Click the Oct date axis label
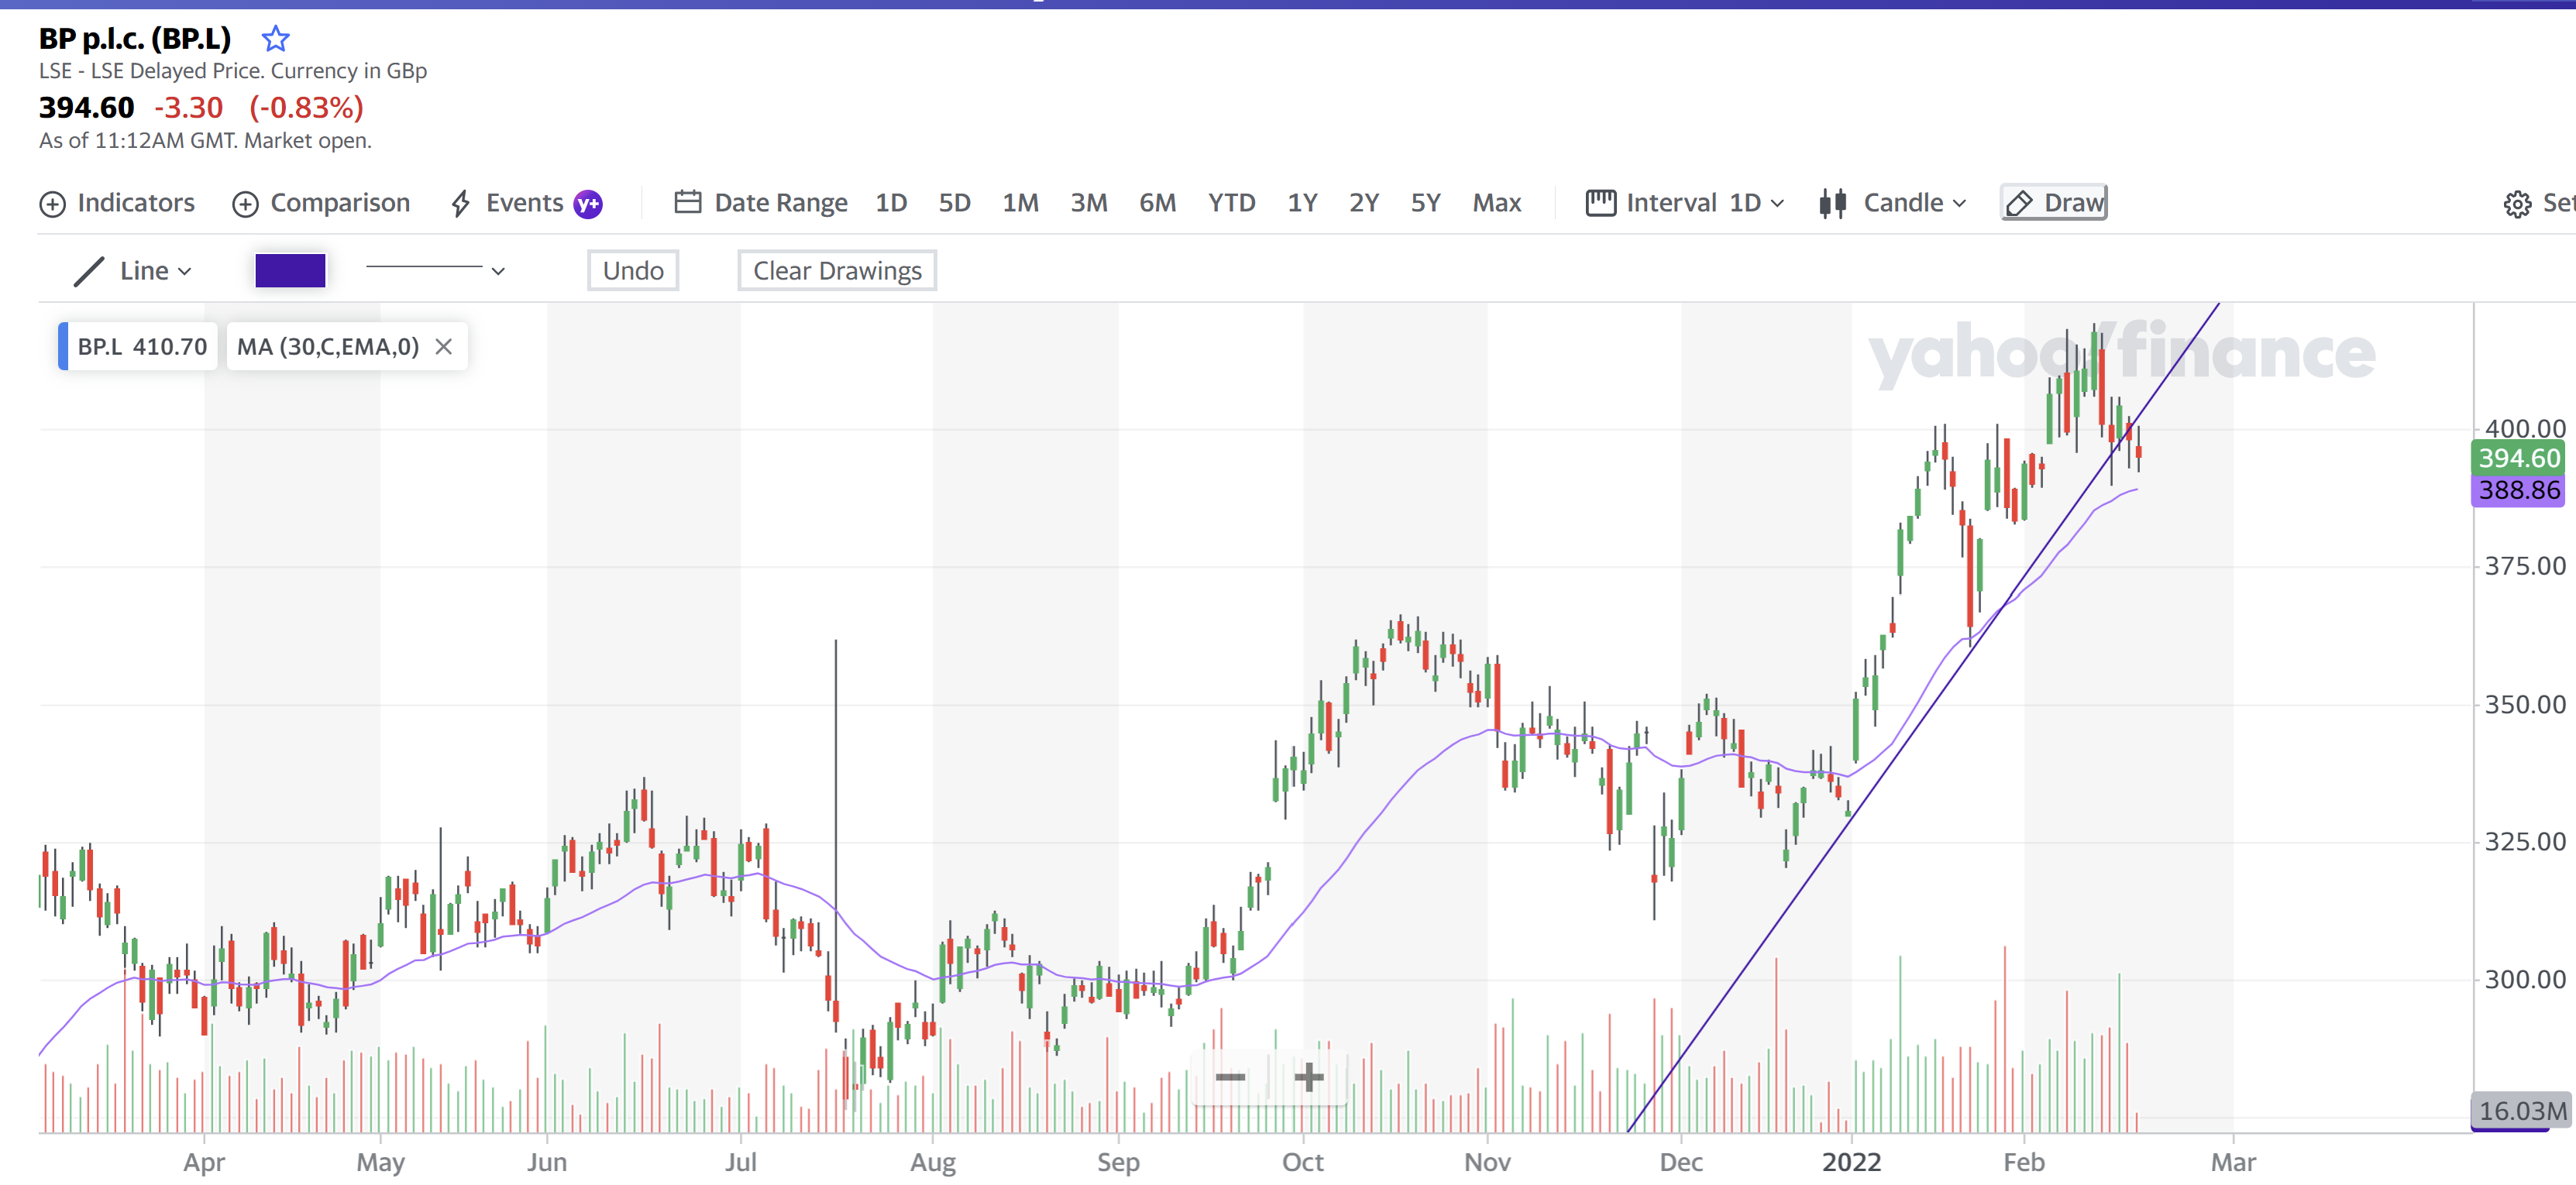Image resolution: width=2576 pixels, height=1185 pixels. 1303,1162
